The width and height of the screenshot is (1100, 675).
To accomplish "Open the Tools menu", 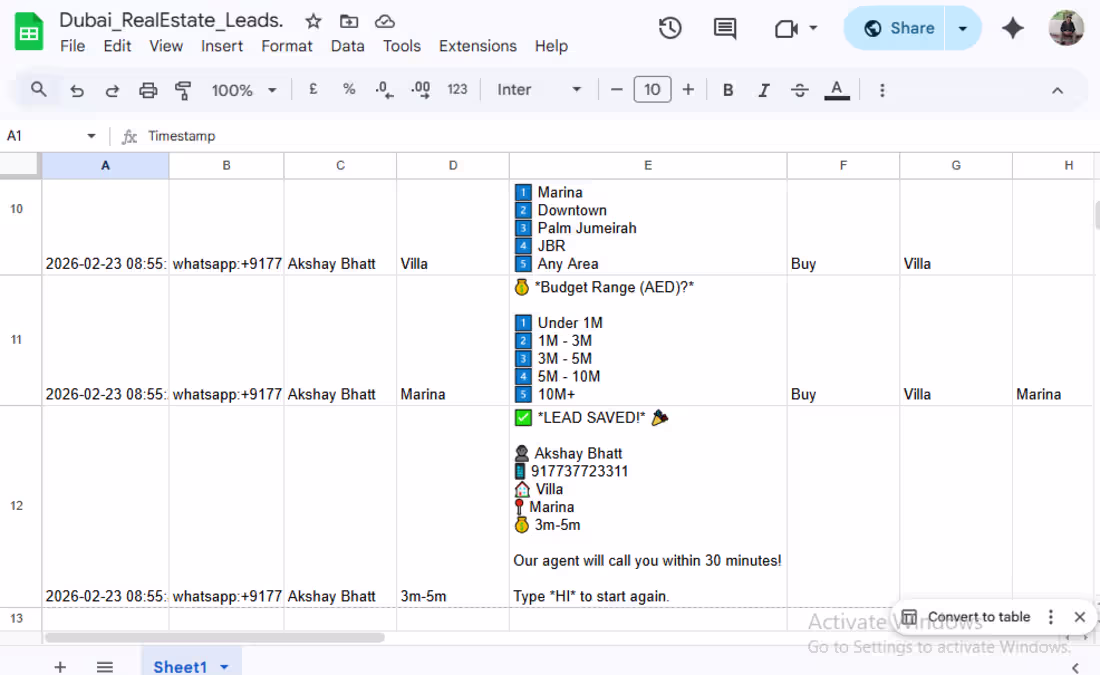I will point(401,46).
